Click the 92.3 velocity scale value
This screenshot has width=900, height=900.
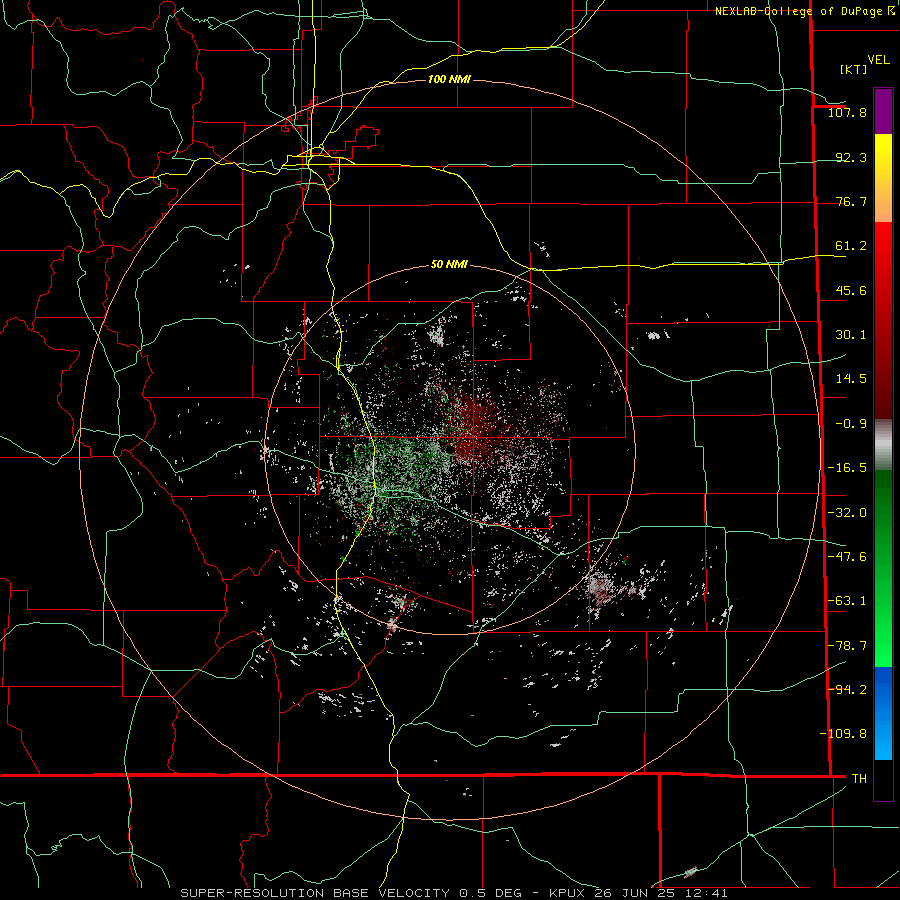click(851, 157)
